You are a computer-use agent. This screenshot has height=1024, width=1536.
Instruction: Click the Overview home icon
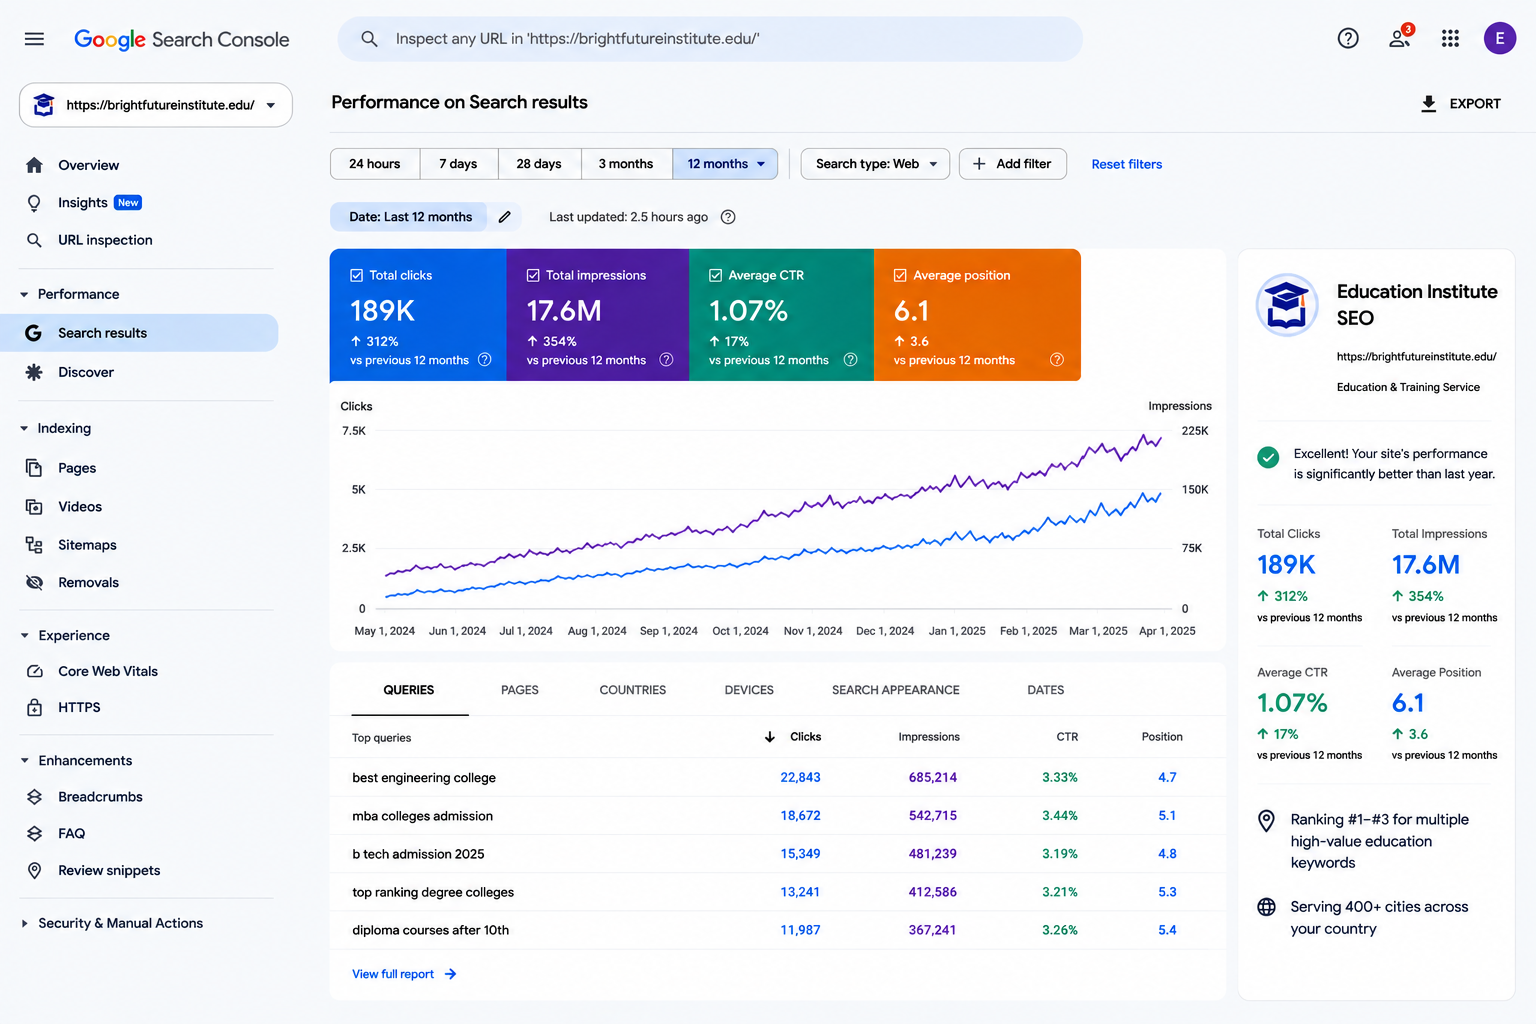[x=34, y=165]
